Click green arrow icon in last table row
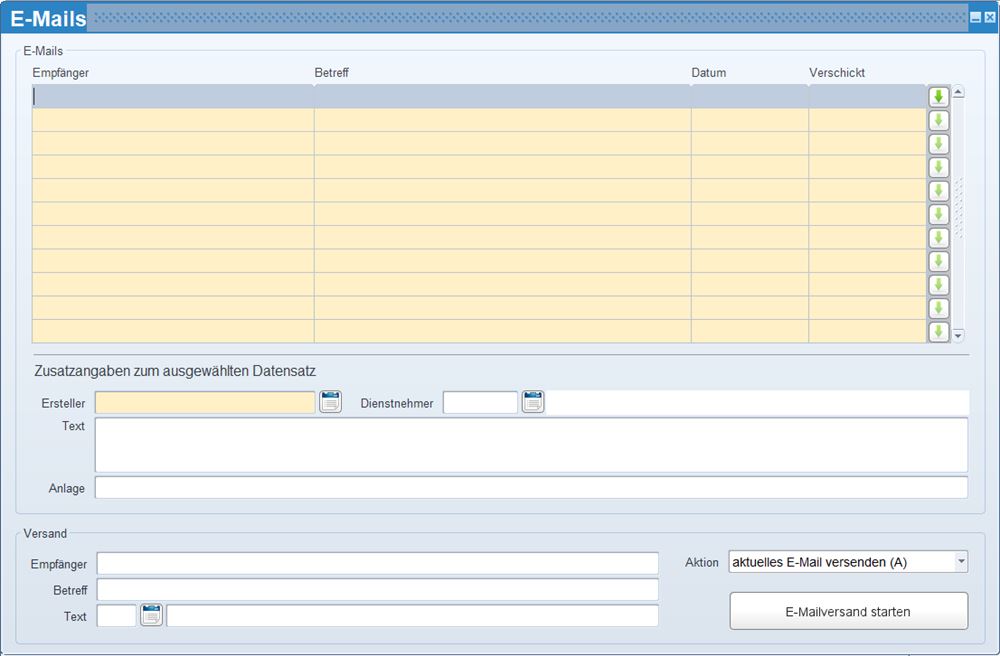 tap(938, 332)
